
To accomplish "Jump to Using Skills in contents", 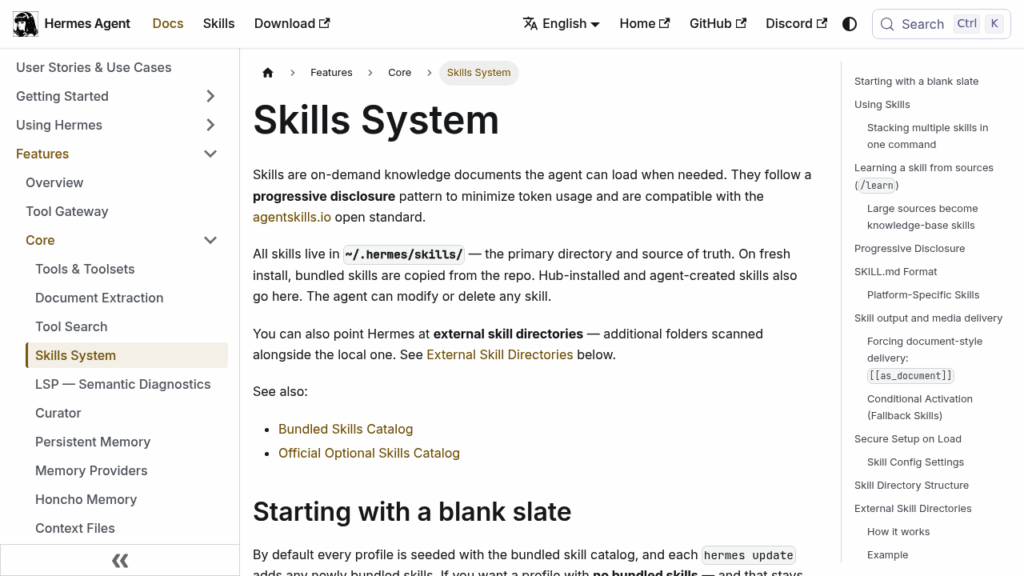I will [x=882, y=104].
